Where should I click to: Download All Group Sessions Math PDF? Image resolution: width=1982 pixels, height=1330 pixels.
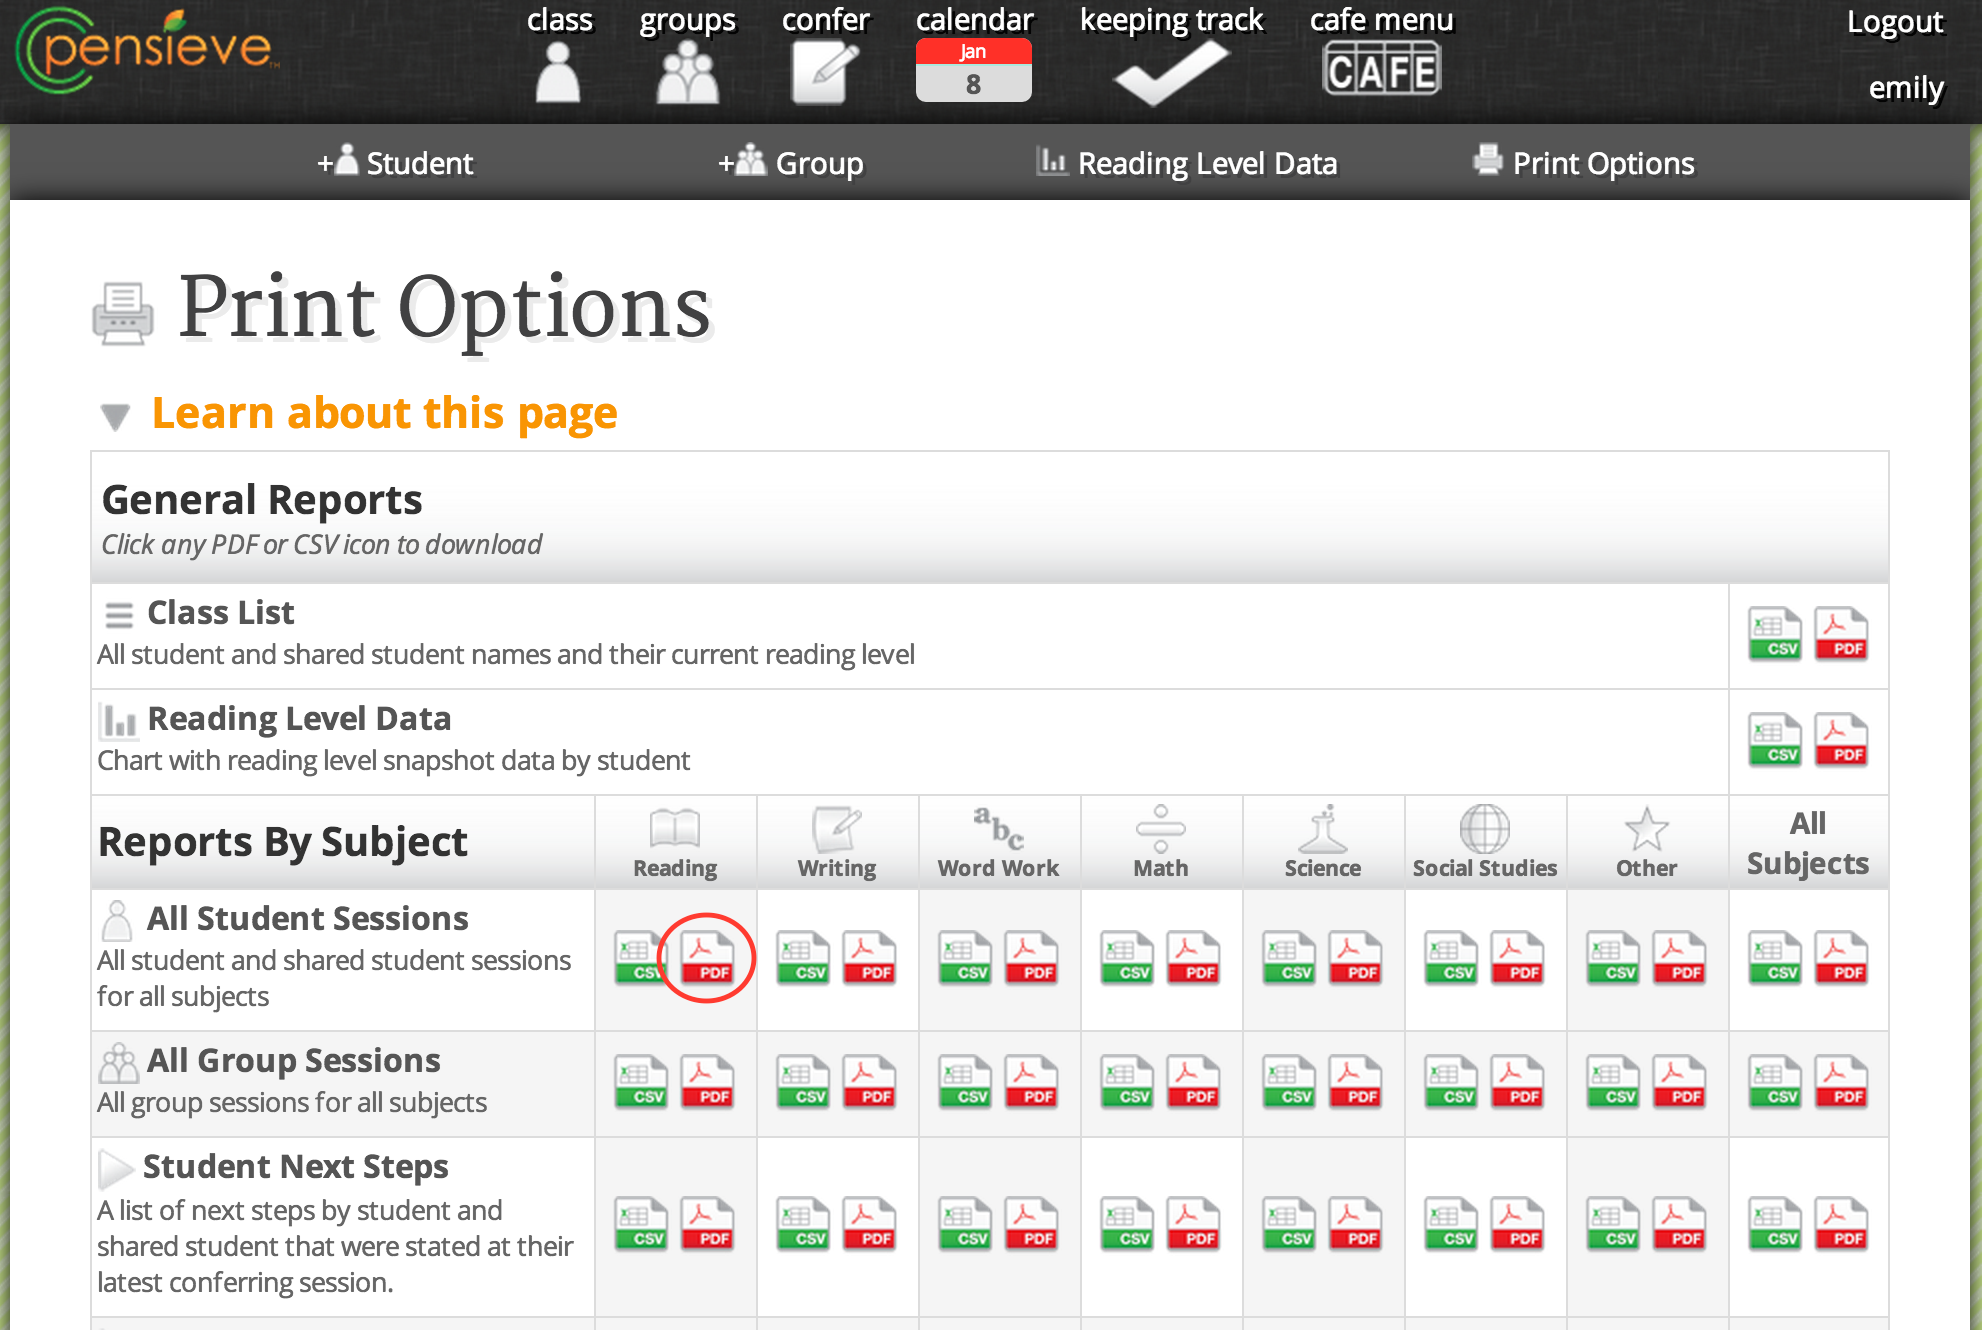click(1193, 1082)
